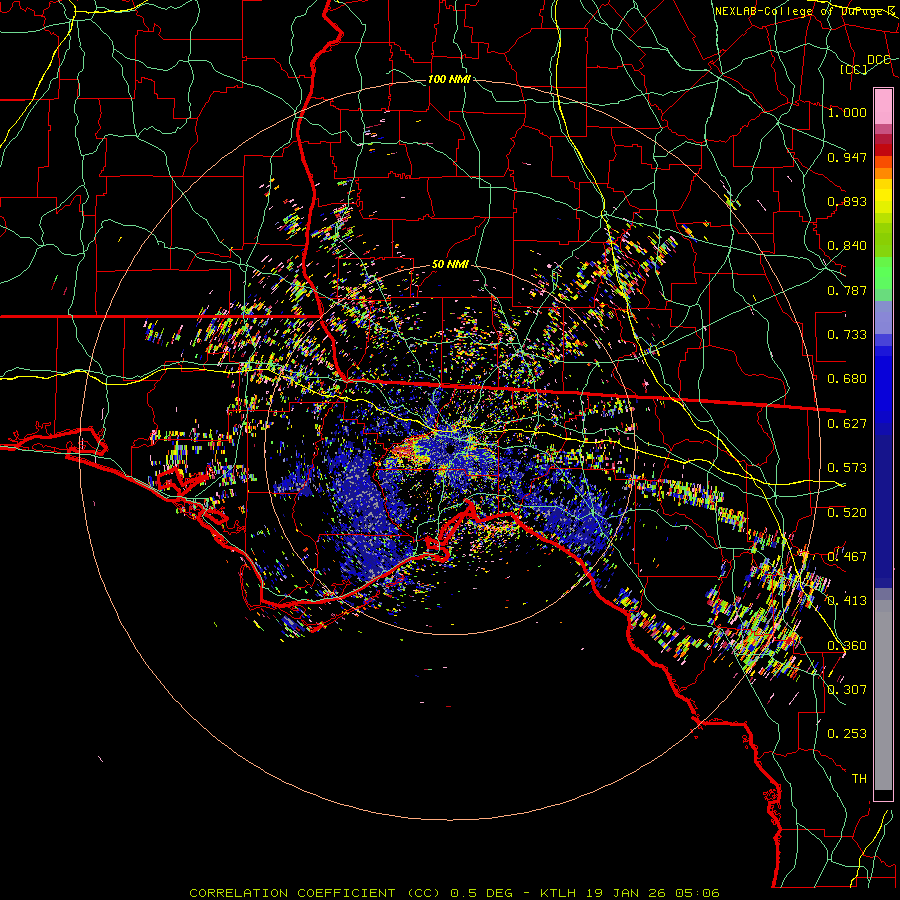Screen dimensions: 900x900
Task: Click the KTLH radar site identifier
Action: click(x=558, y=893)
